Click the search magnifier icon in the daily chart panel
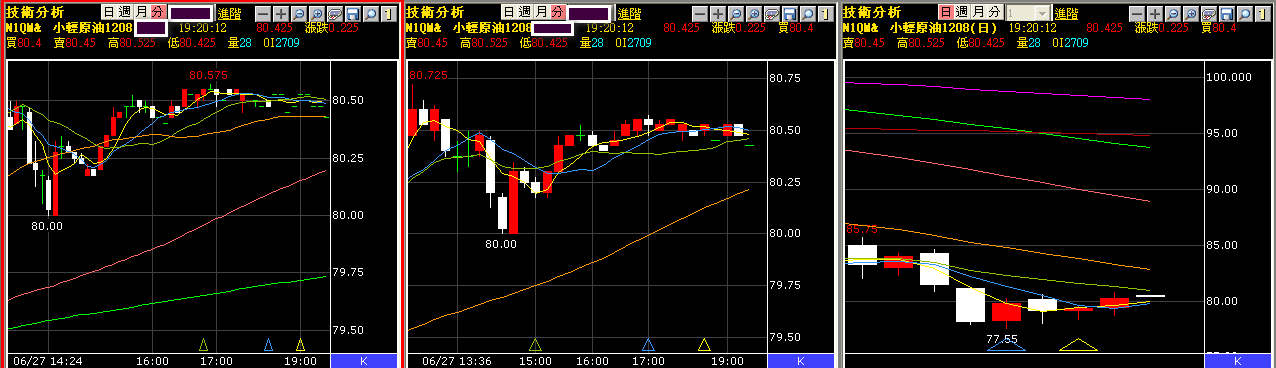The height and width of the screenshot is (368, 1276). (1246, 13)
